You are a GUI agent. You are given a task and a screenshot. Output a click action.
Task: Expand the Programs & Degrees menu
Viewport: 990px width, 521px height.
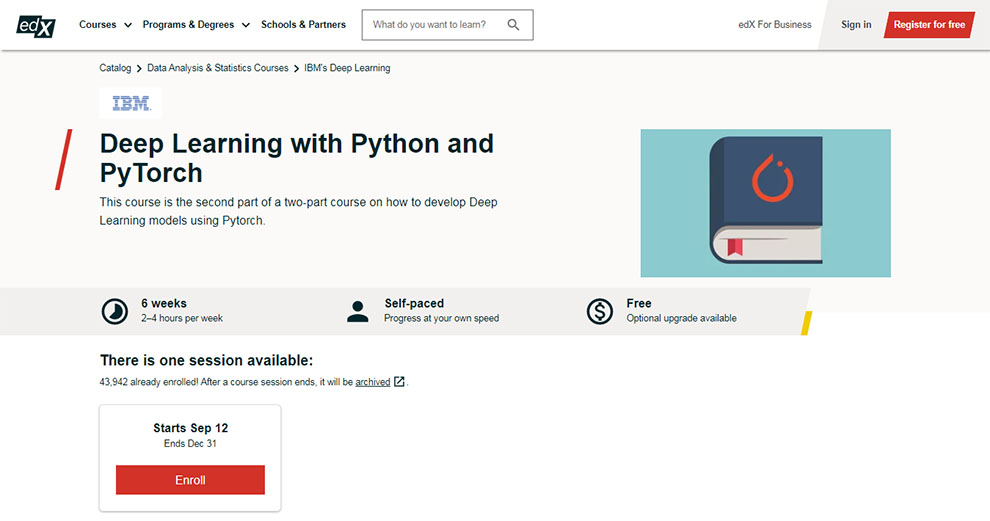[196, 25]
